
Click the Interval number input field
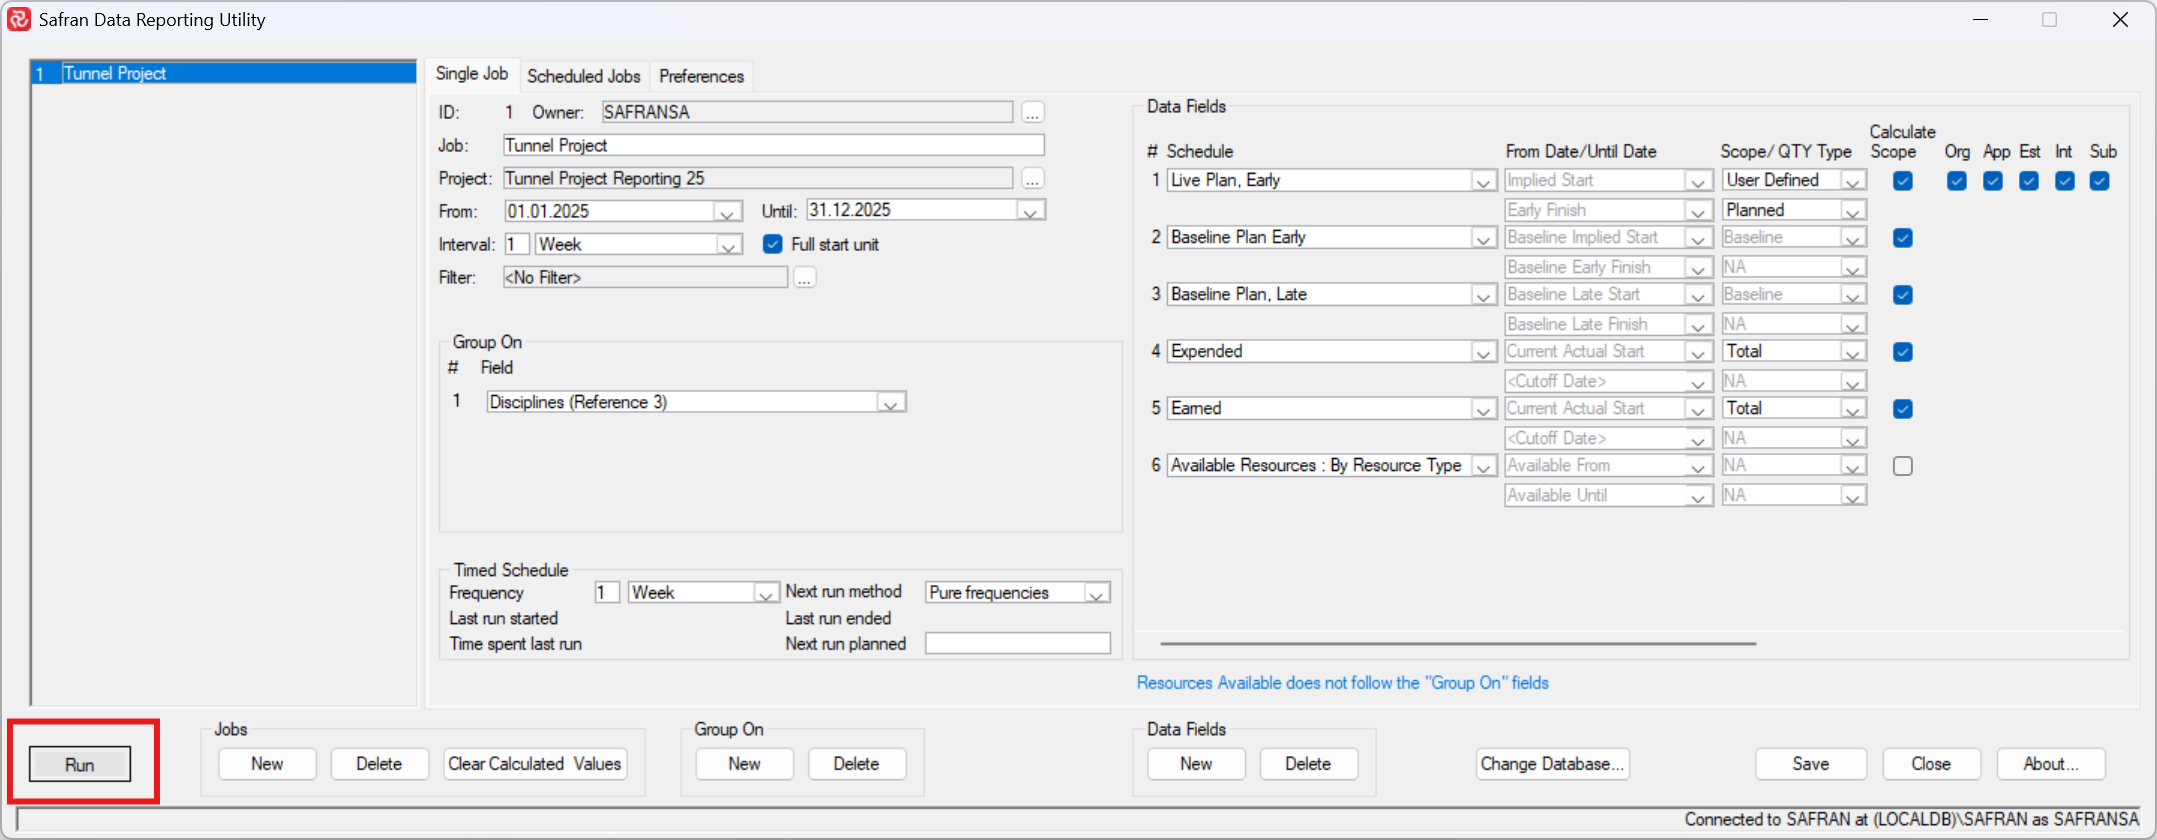516,244
